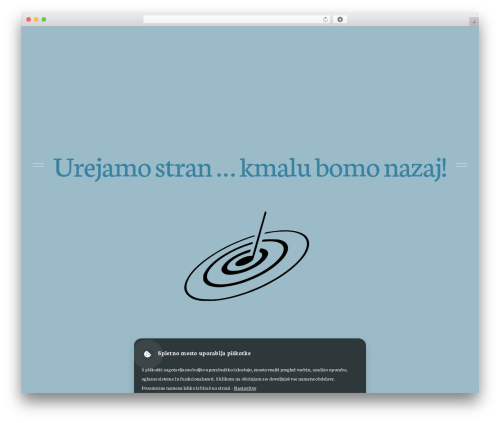Click the "Urejamo stran ... kmalu bomo nazaj!" heading
500x423 pixels.
[x=250, y=168]
